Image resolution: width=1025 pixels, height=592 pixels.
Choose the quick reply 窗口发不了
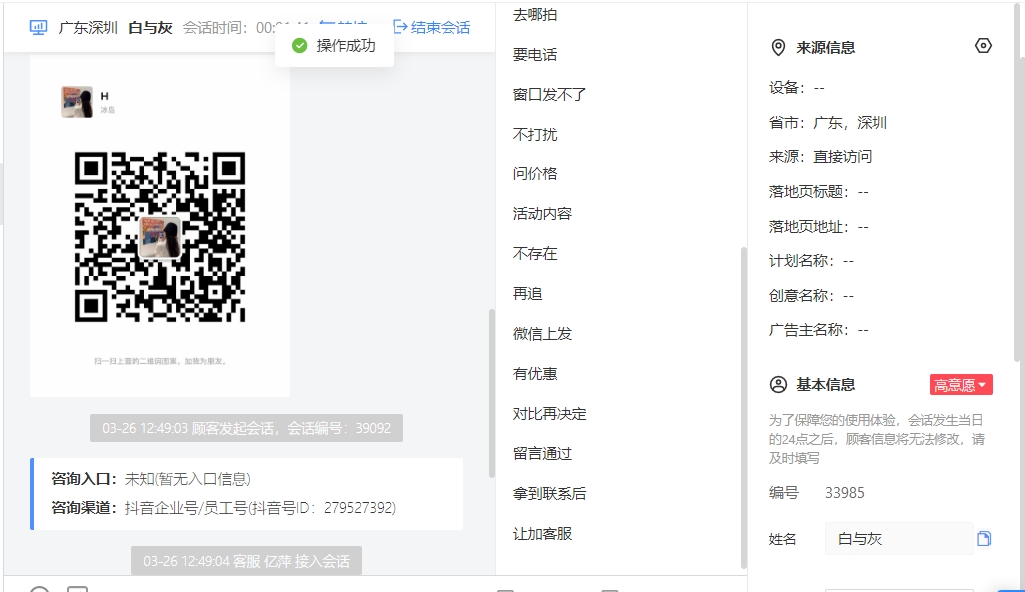549,95
